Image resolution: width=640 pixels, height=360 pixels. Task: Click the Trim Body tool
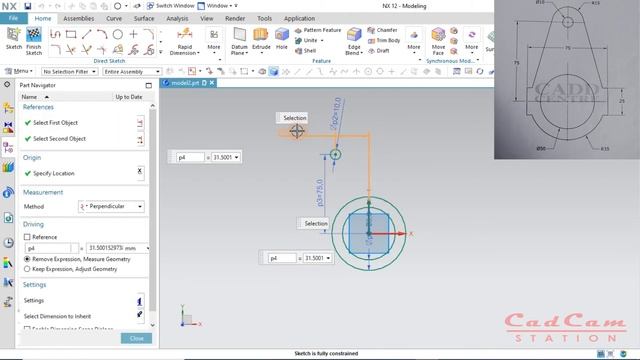(x=384, y=40)
